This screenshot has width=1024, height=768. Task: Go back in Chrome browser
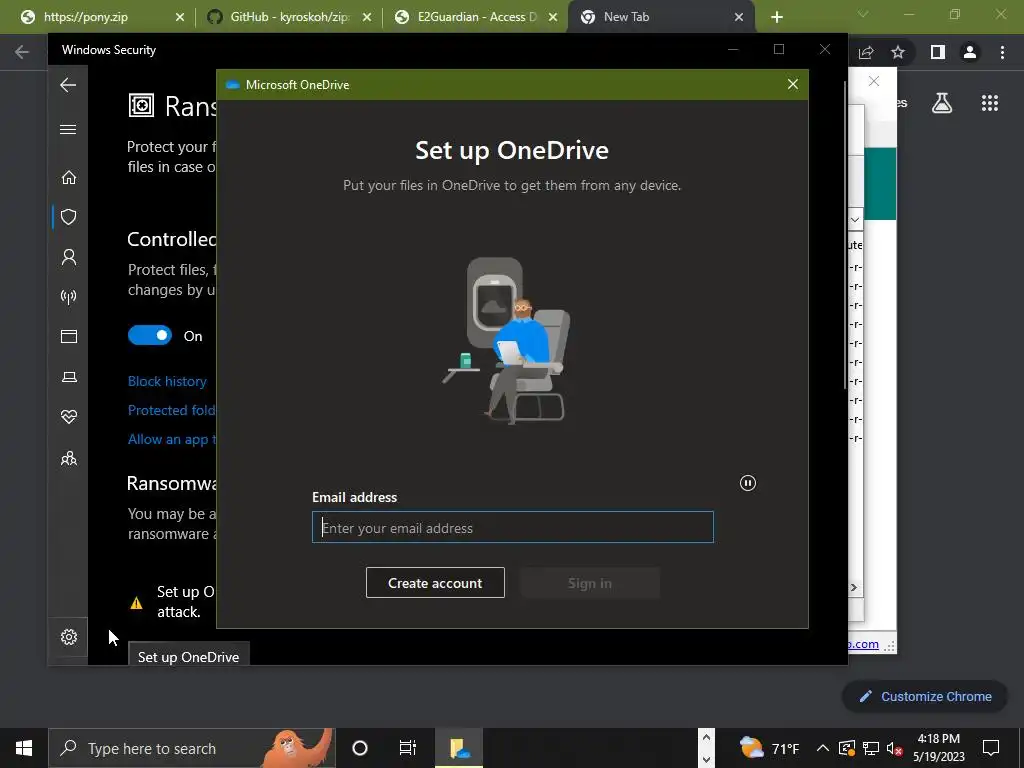[x=22, y=52]
